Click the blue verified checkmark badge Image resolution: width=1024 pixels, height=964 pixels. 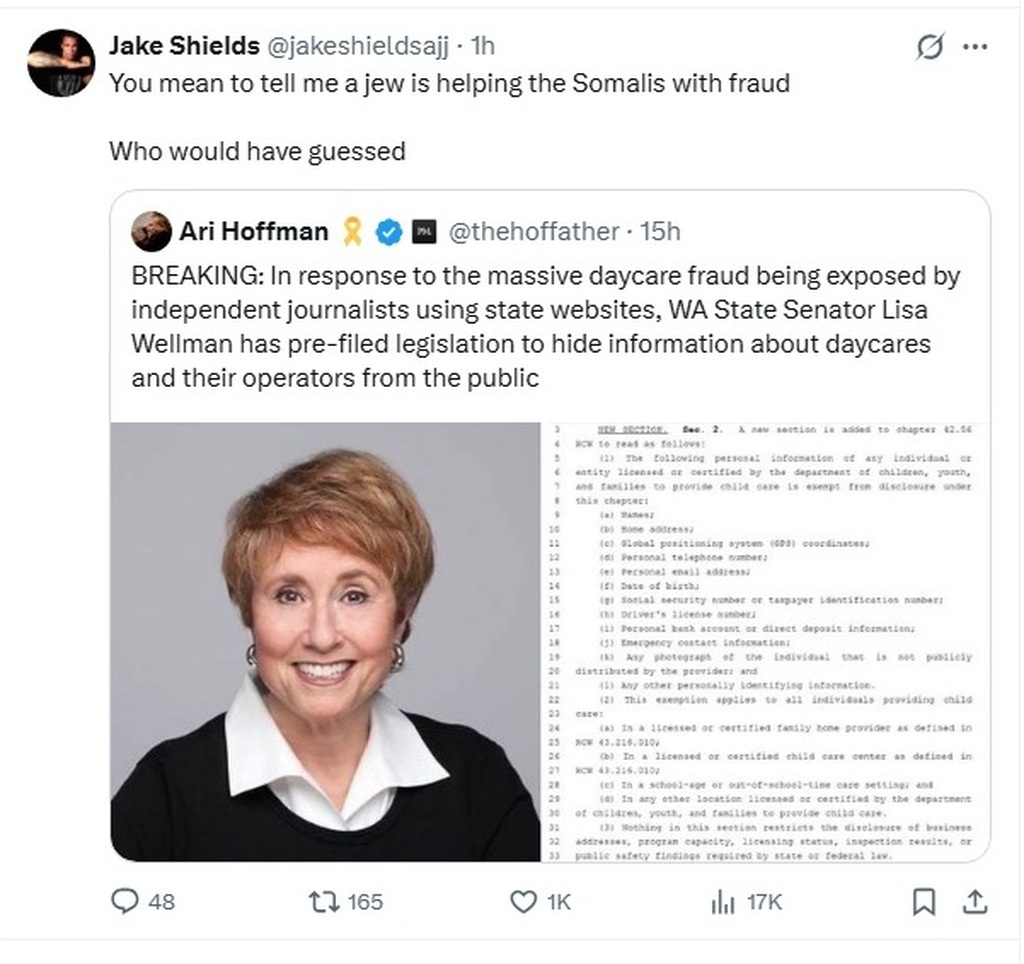coord(387,232)
